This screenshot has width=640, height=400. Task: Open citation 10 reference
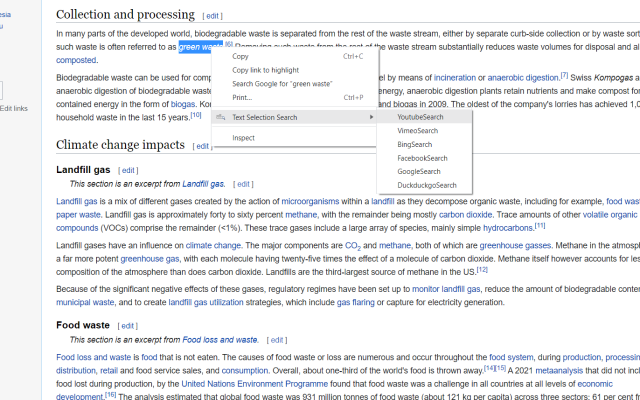pyautogui.click(x=196, y=115)
